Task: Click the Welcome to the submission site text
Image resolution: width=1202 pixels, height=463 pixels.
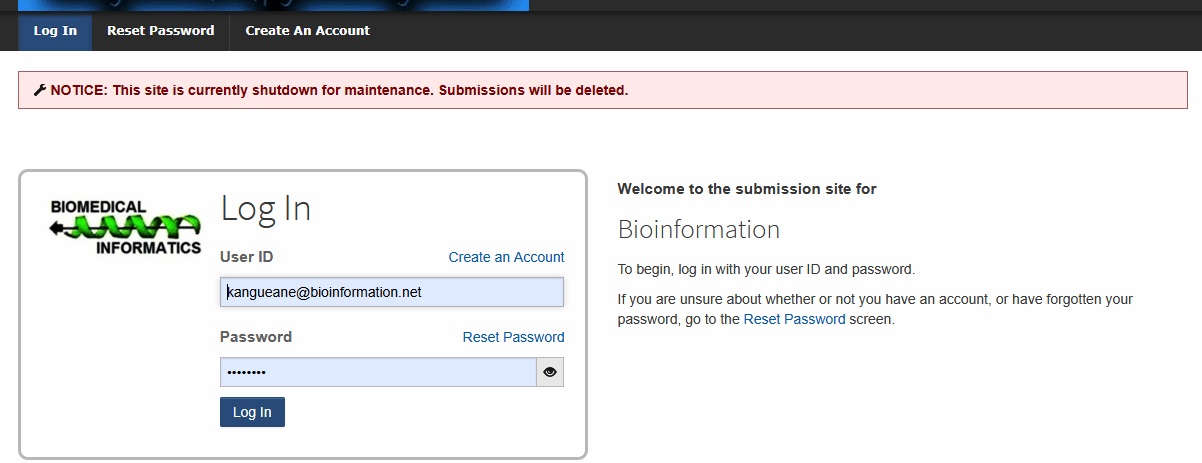Action: [x=747, y=188]
